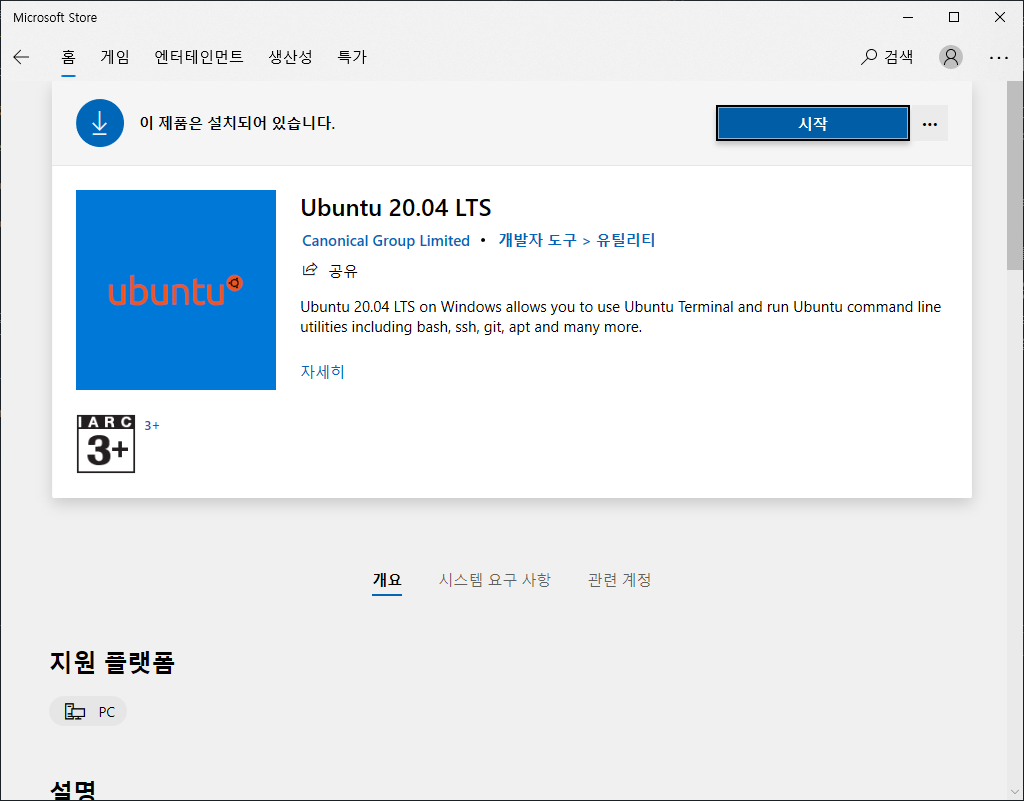
Task: Switch to the 홈 tab
Action: [69, 57]
